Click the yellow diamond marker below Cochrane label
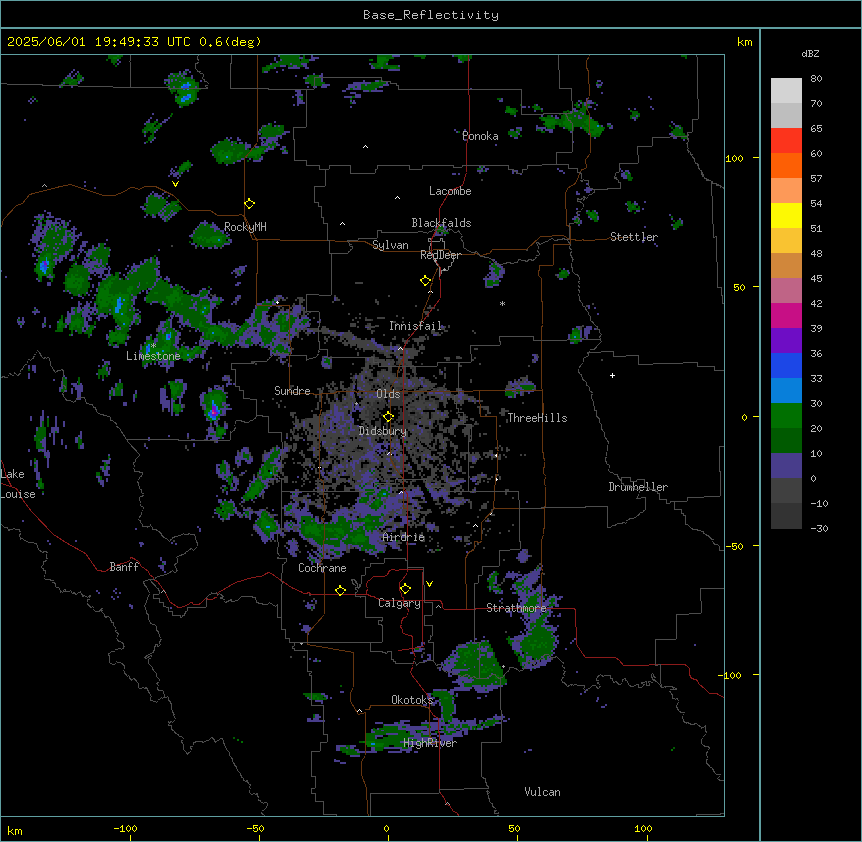The height and width of the screenshot is (842, 862). (341, 591)
